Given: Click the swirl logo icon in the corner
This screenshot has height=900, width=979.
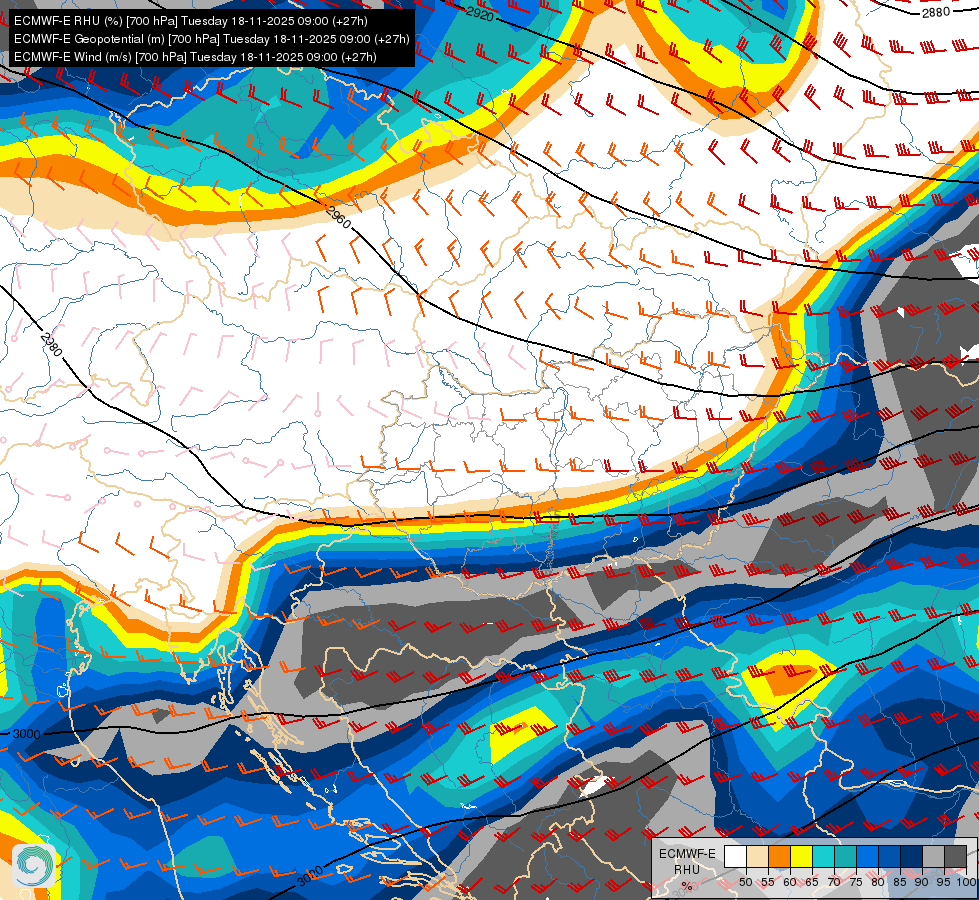Looking at the screenshot, I should [x=34, y=865].
